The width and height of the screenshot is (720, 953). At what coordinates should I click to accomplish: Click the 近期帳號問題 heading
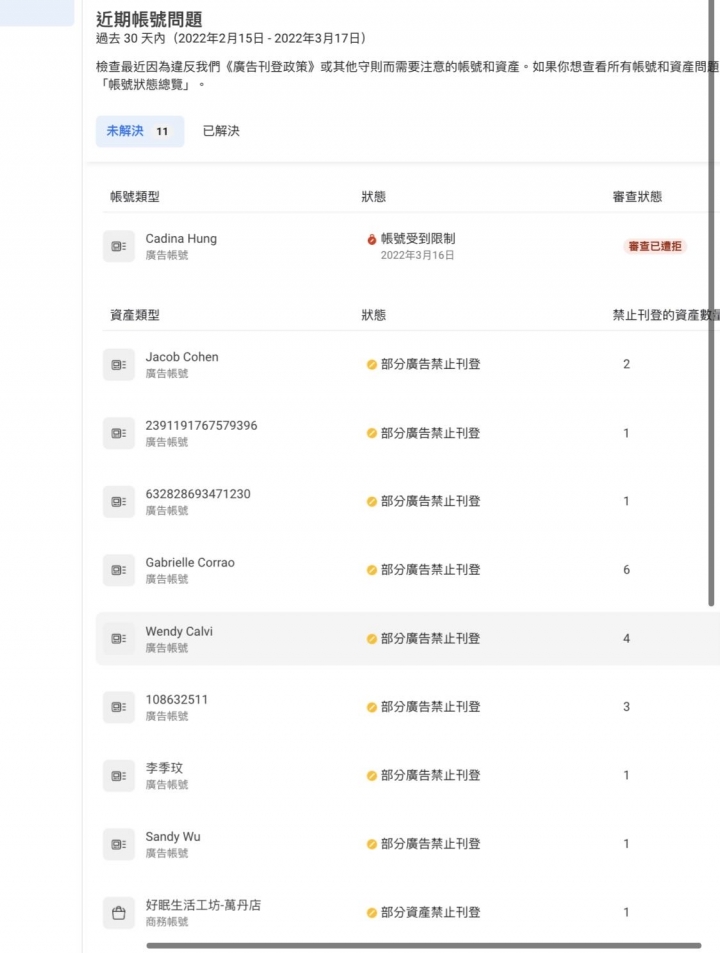149,19
